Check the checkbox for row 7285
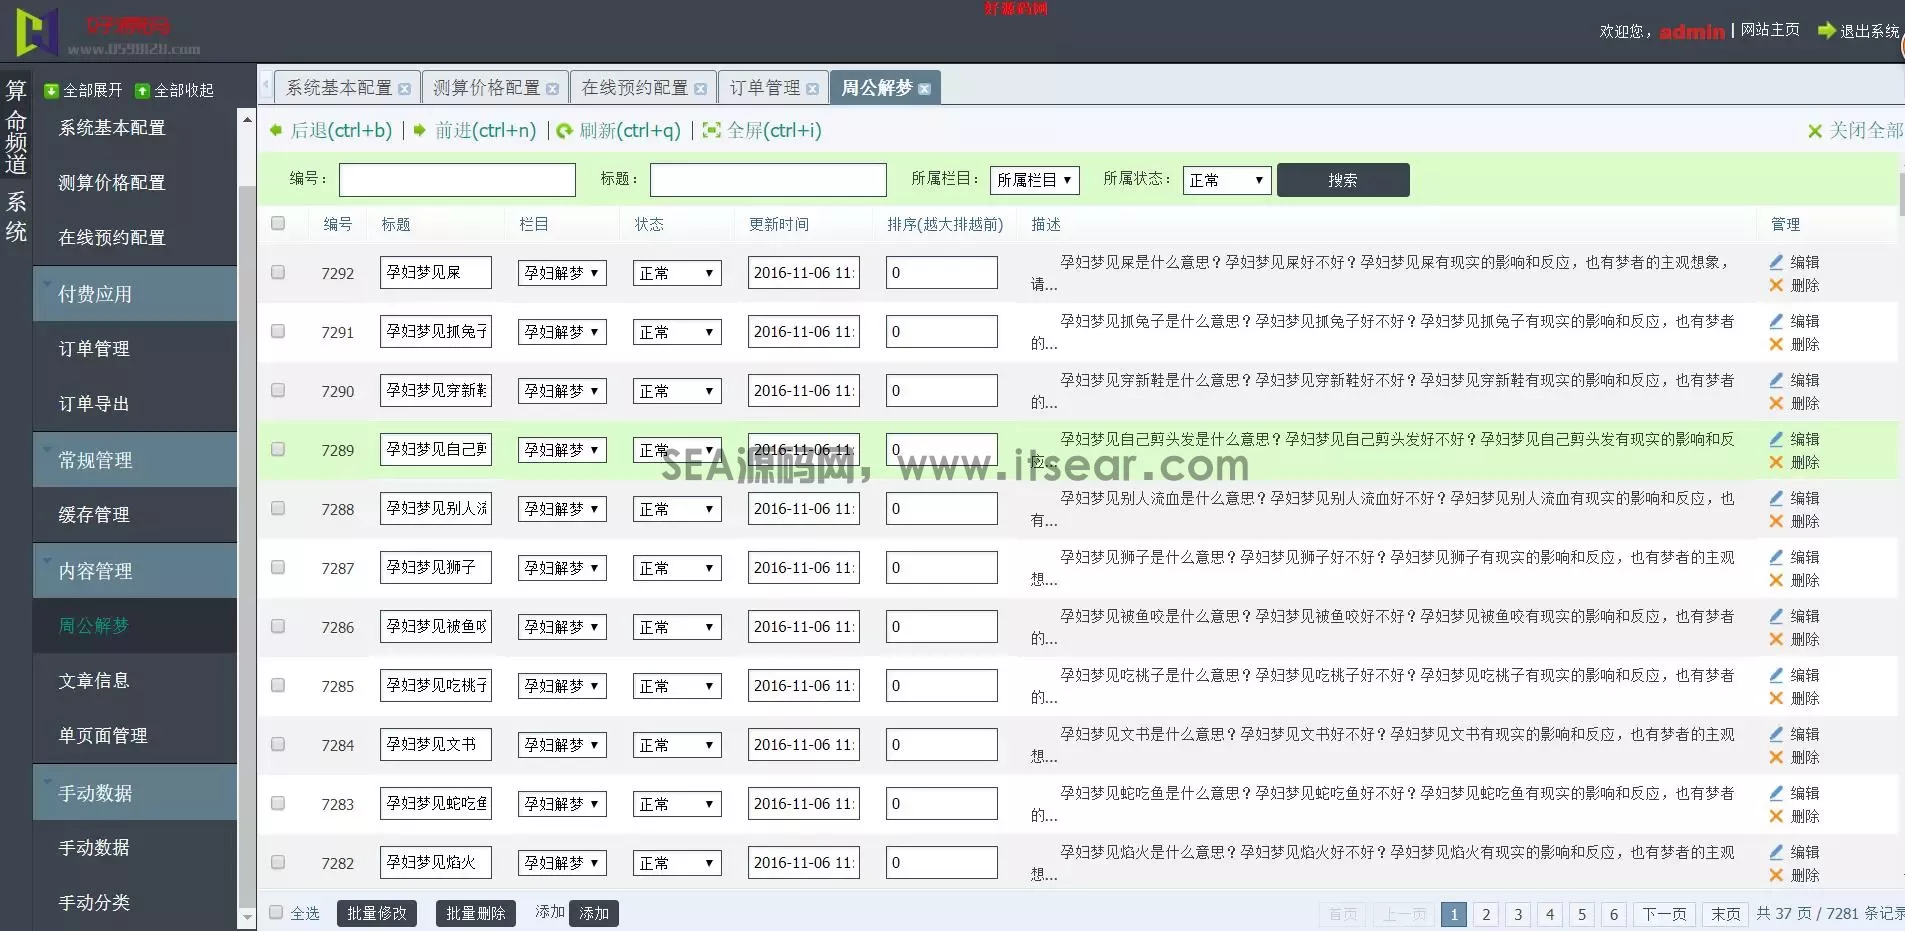 278,685
